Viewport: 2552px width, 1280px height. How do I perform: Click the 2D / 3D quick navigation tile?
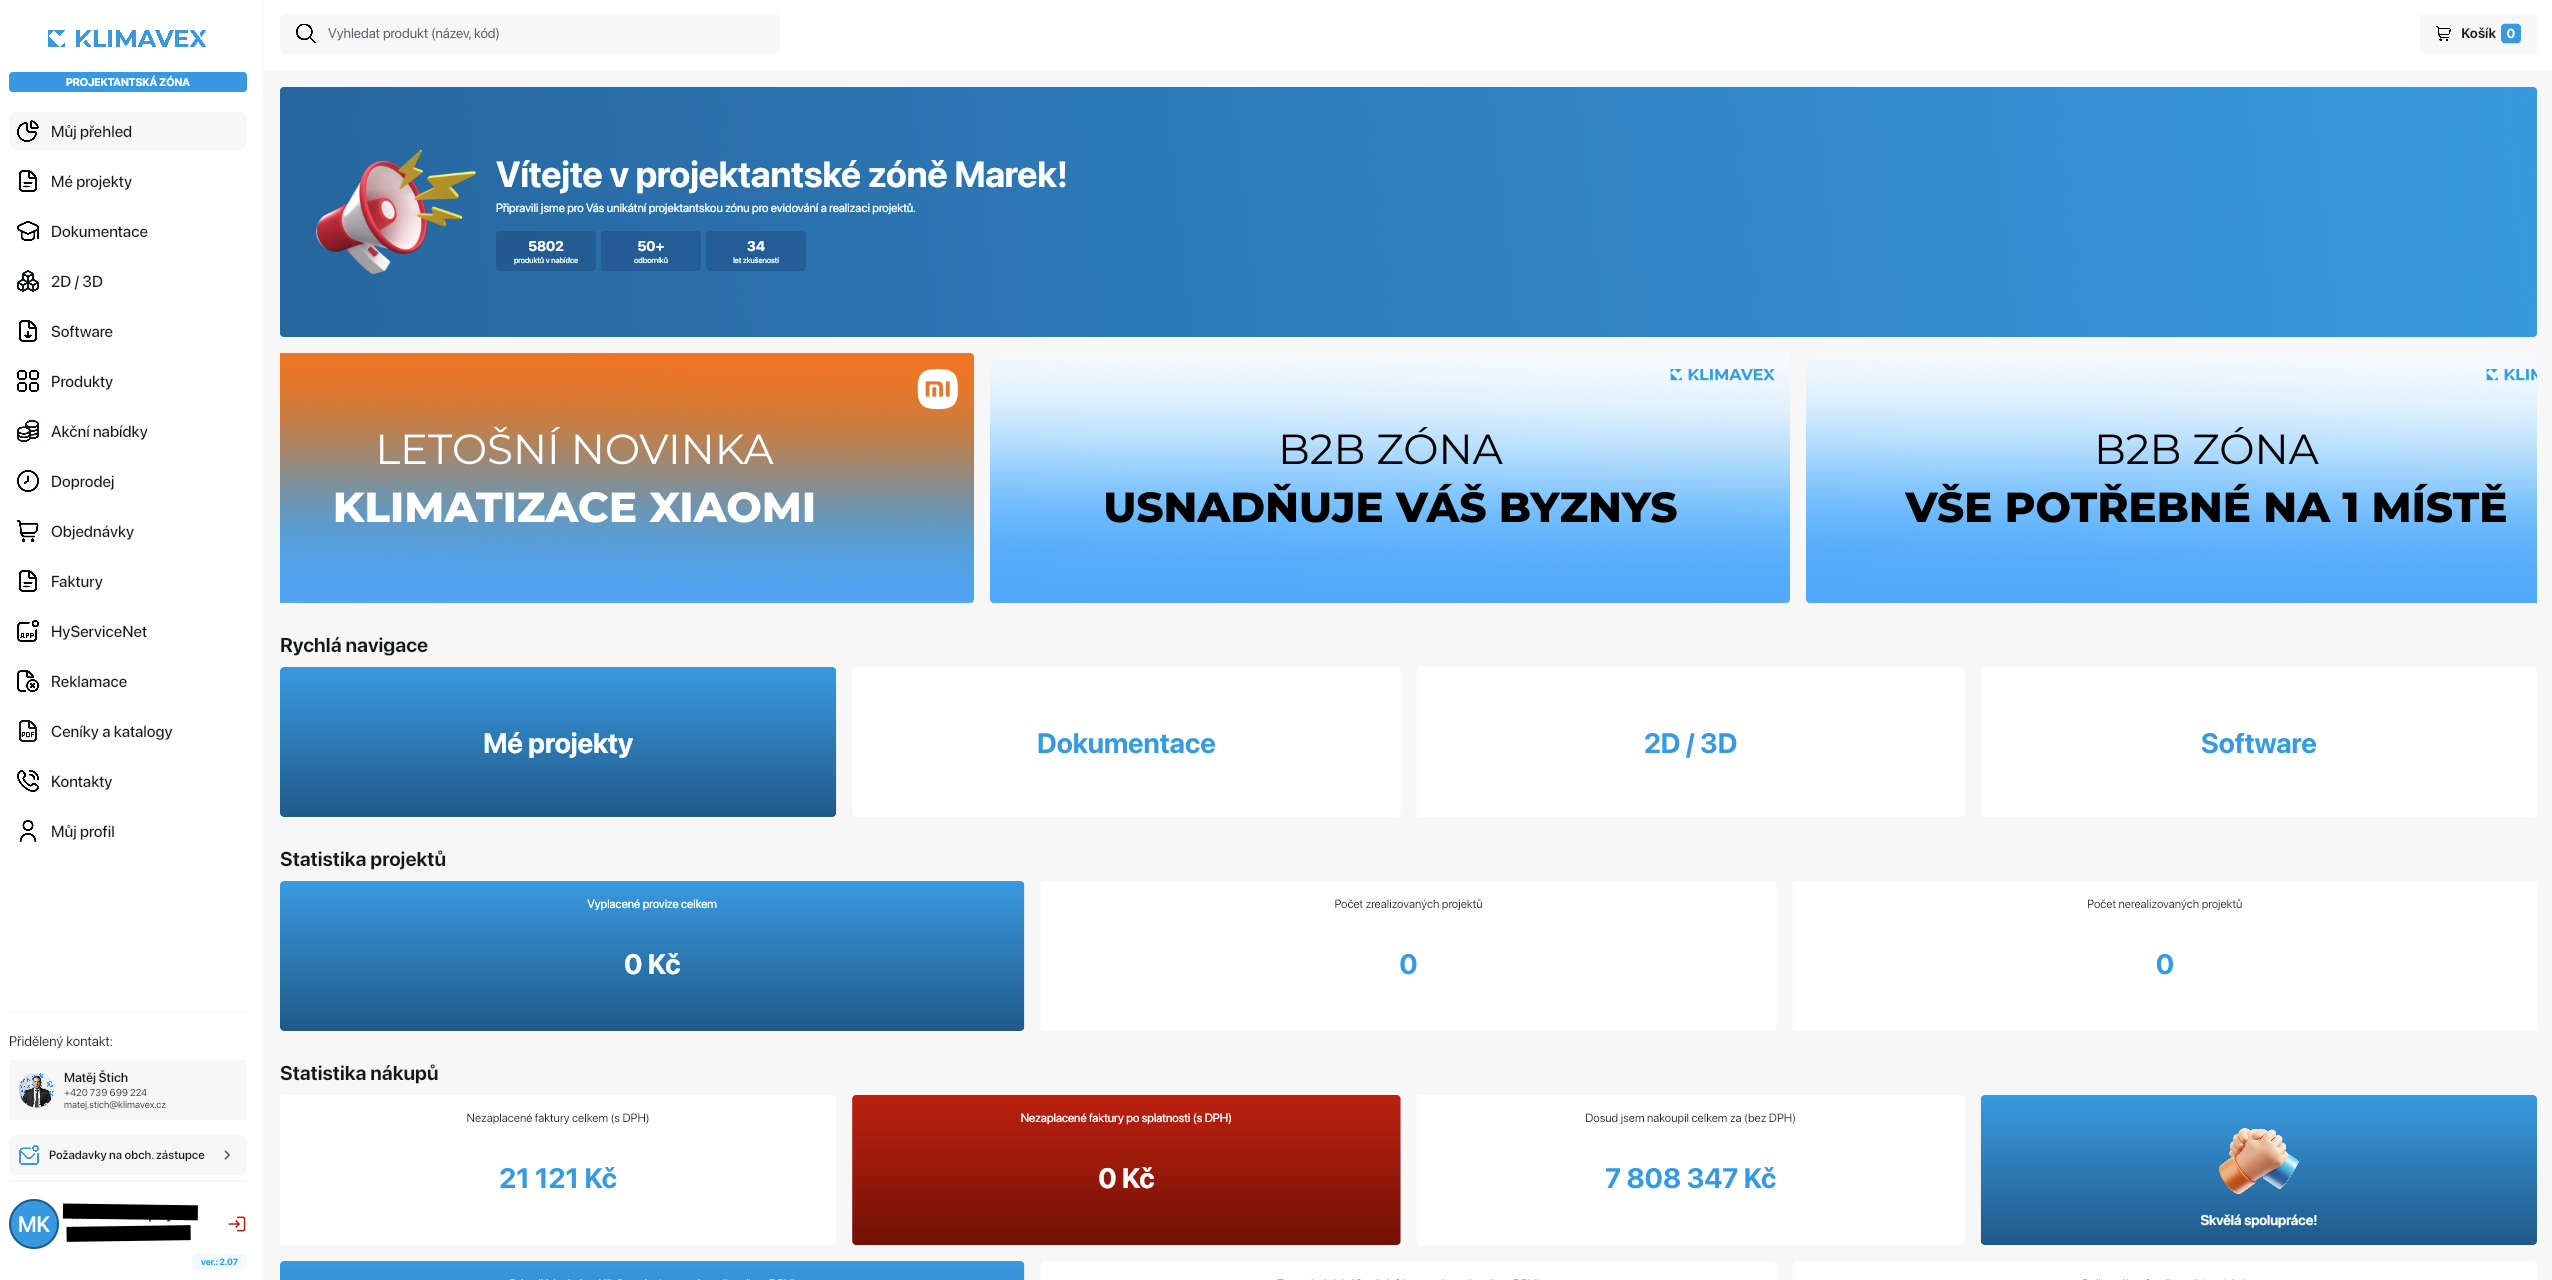(x=1690, y=742)
